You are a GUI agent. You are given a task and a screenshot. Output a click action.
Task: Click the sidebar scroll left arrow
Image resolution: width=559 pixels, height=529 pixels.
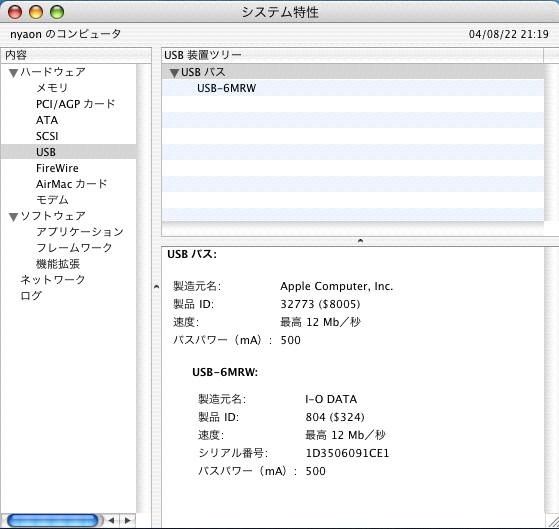112,520
